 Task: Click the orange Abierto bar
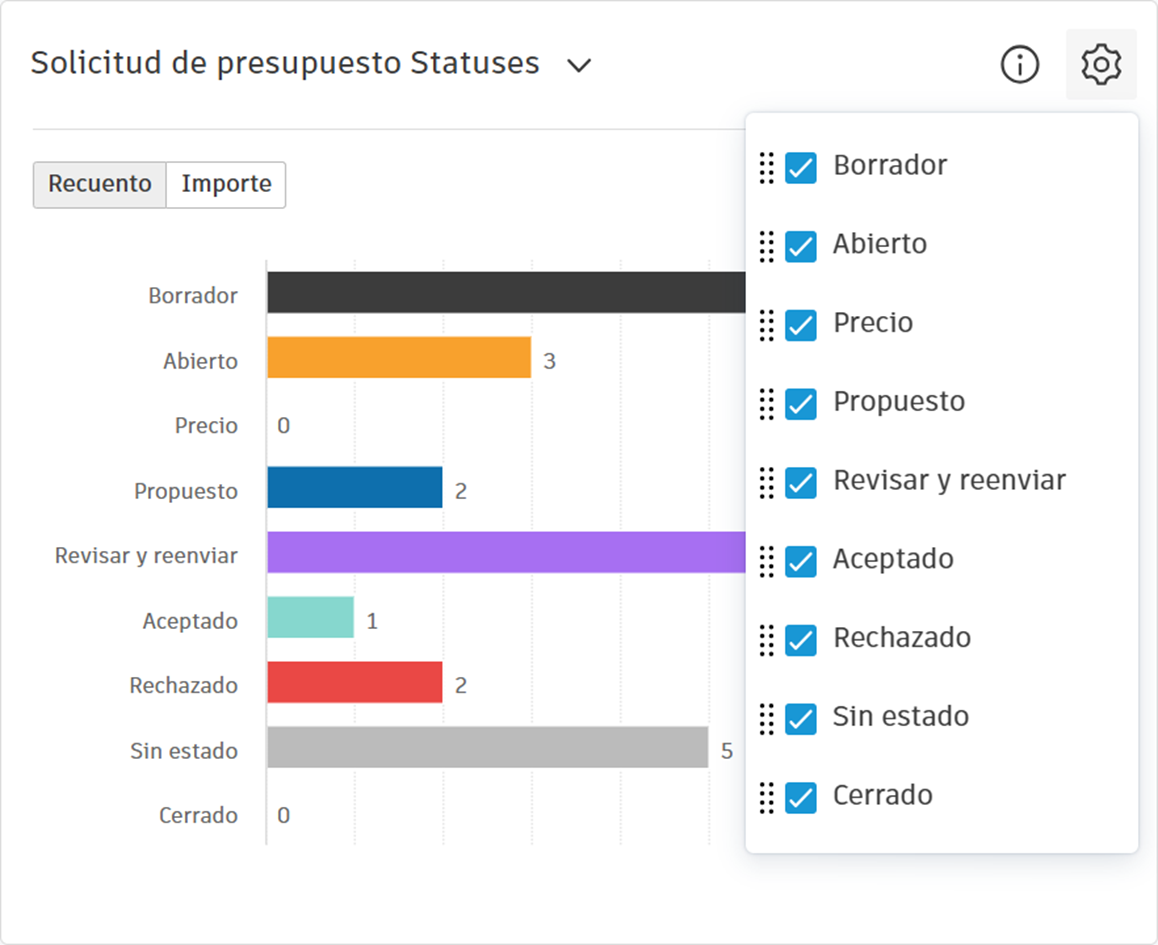(398, 357)
